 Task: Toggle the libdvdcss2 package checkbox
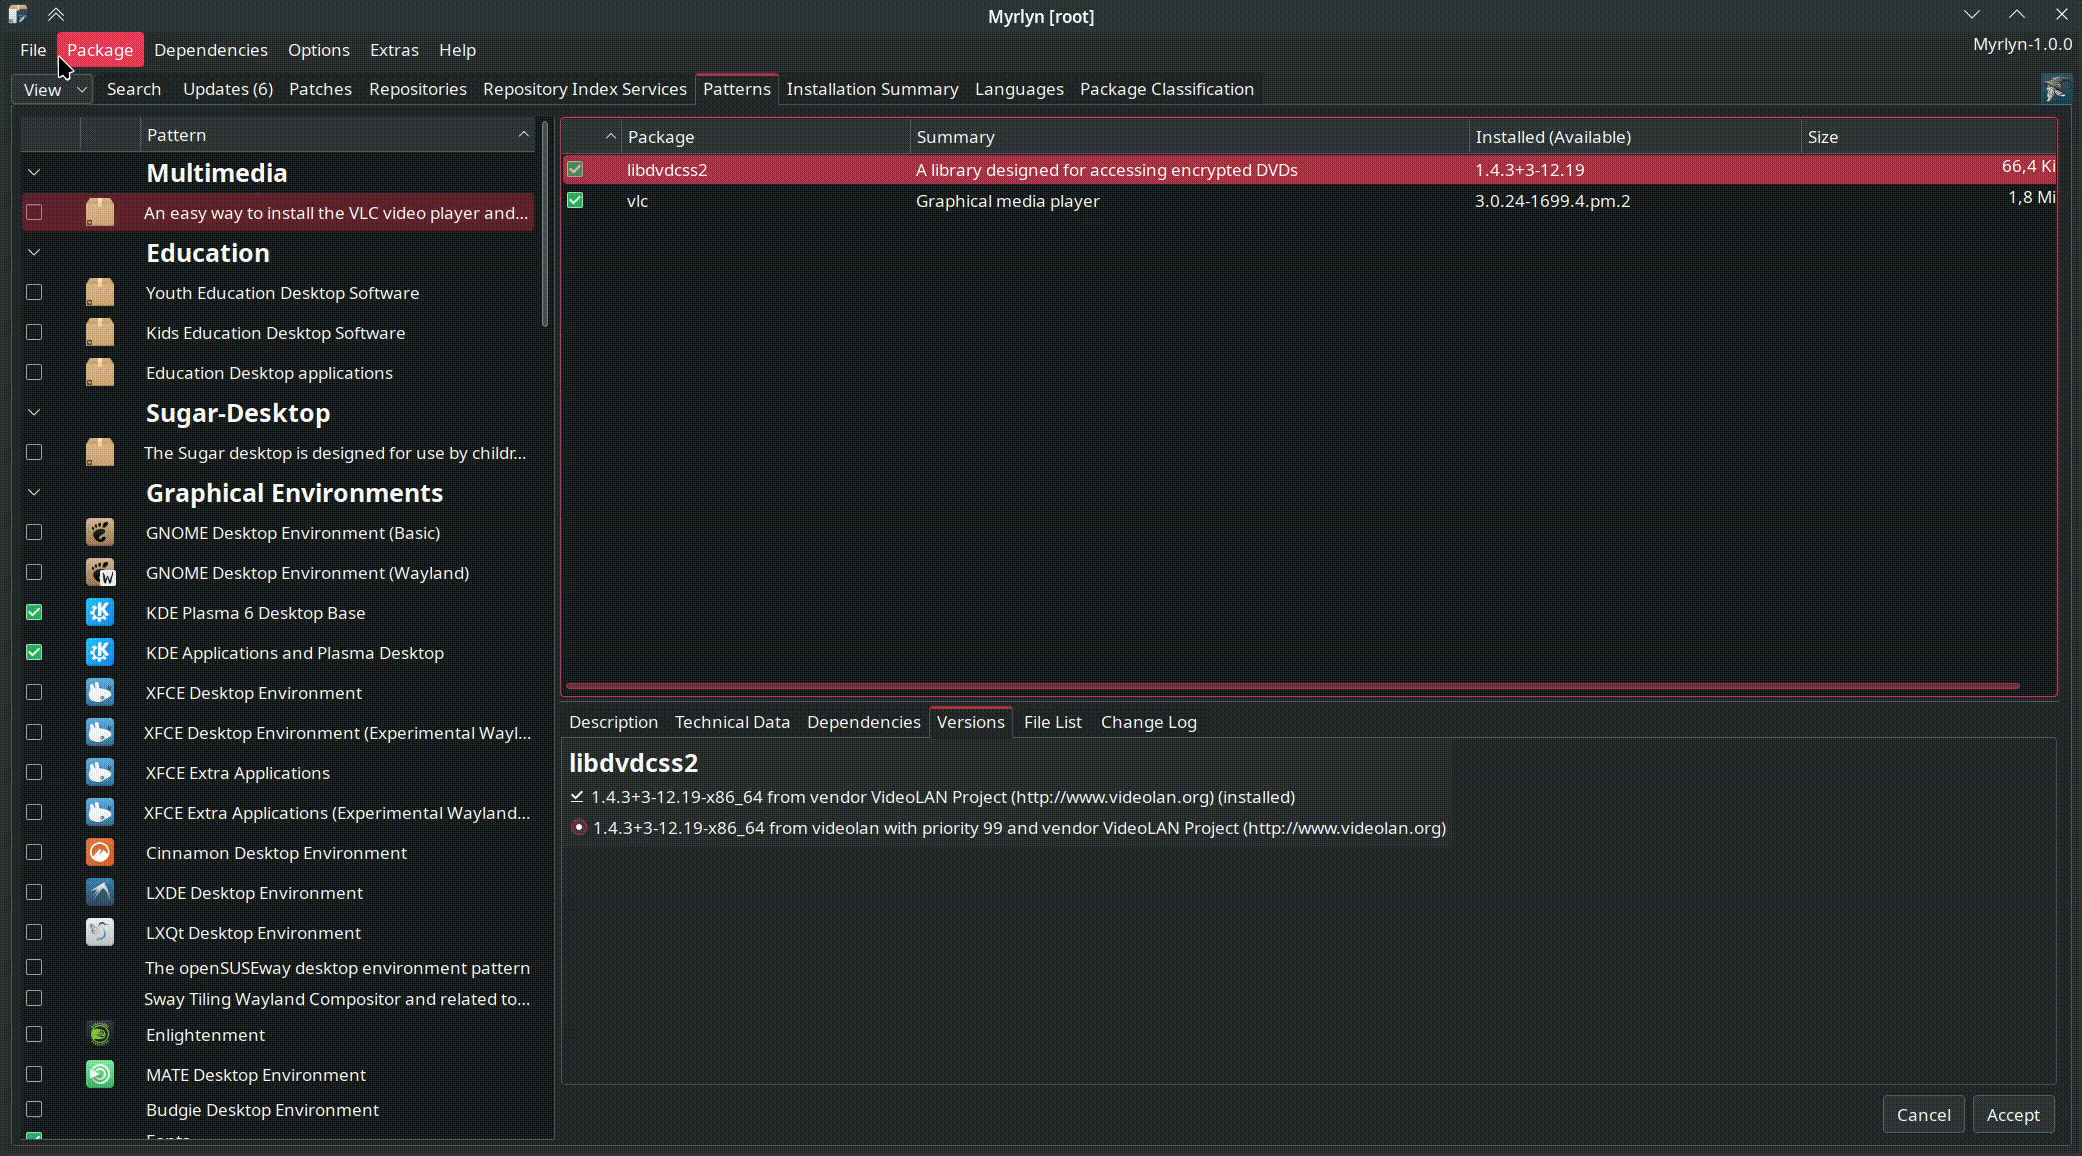point(575,169)
